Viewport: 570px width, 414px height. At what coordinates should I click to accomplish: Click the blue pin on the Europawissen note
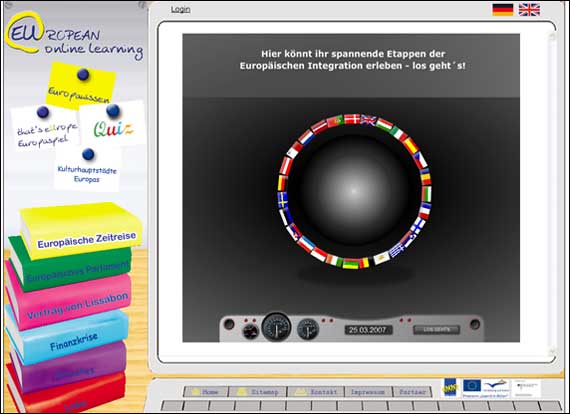point(83,75)
